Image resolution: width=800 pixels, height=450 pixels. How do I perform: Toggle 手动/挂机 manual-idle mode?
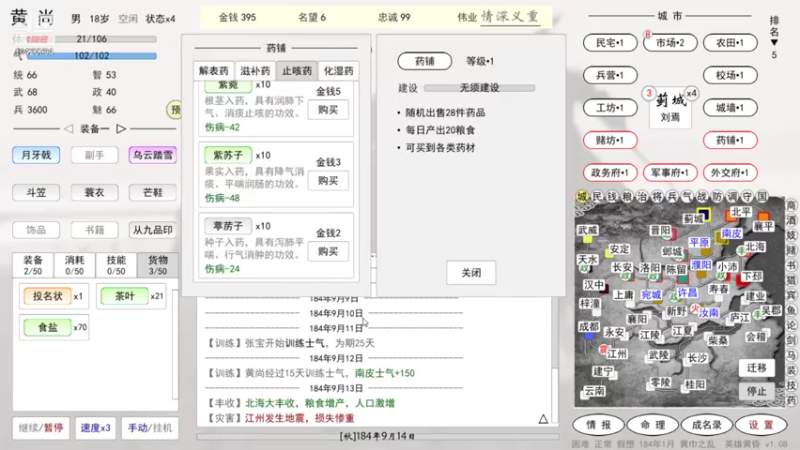coord(150,428)
